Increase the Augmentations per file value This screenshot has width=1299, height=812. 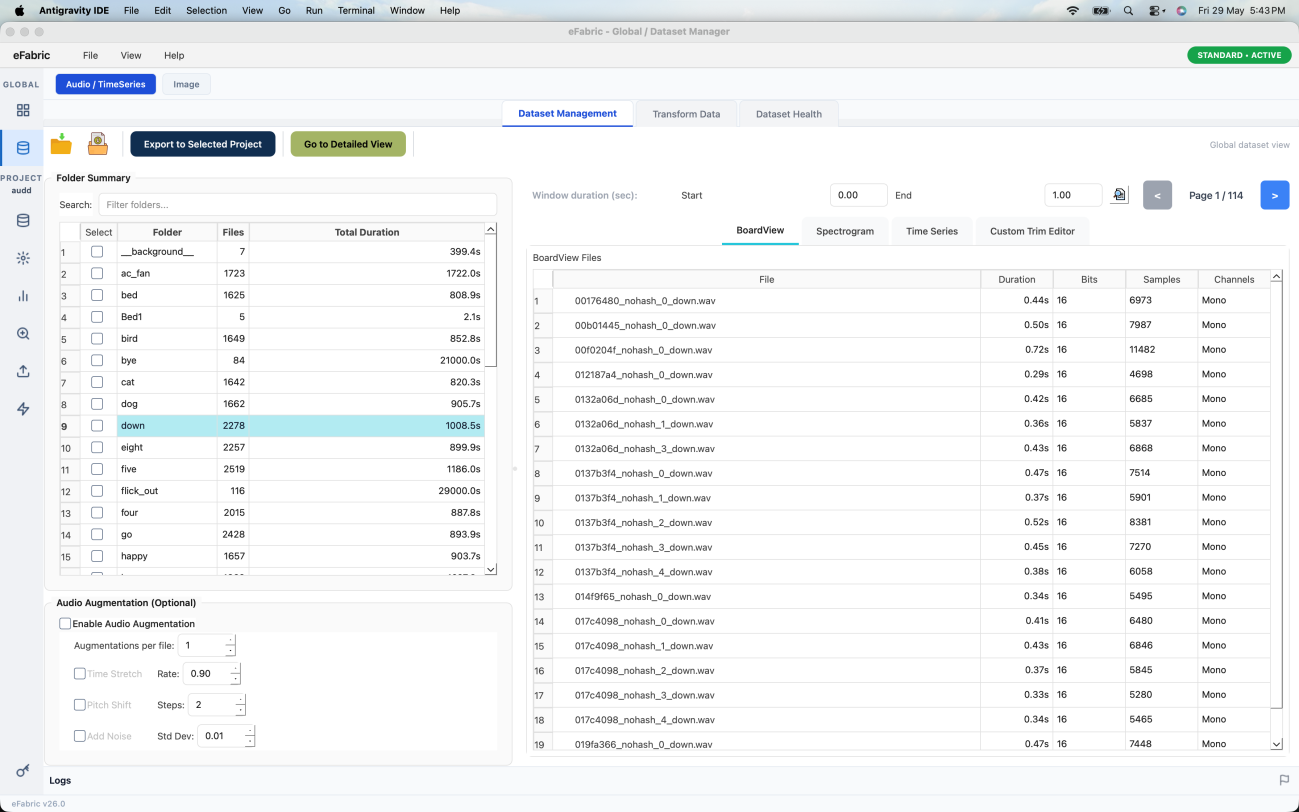(230, 641)
